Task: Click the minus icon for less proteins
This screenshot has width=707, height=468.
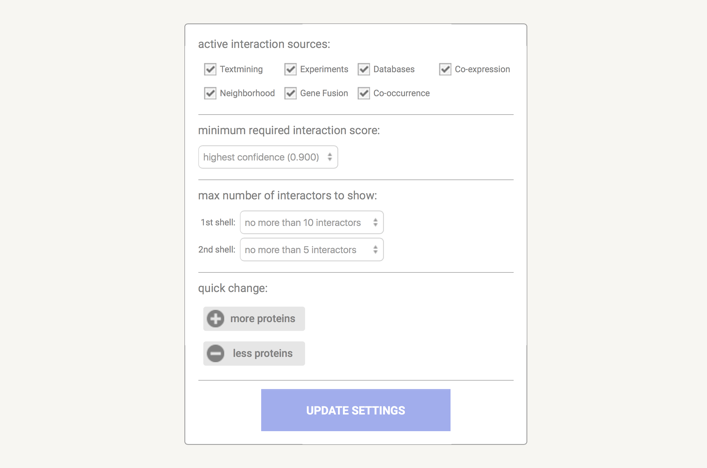Action: tap(215, 353)
